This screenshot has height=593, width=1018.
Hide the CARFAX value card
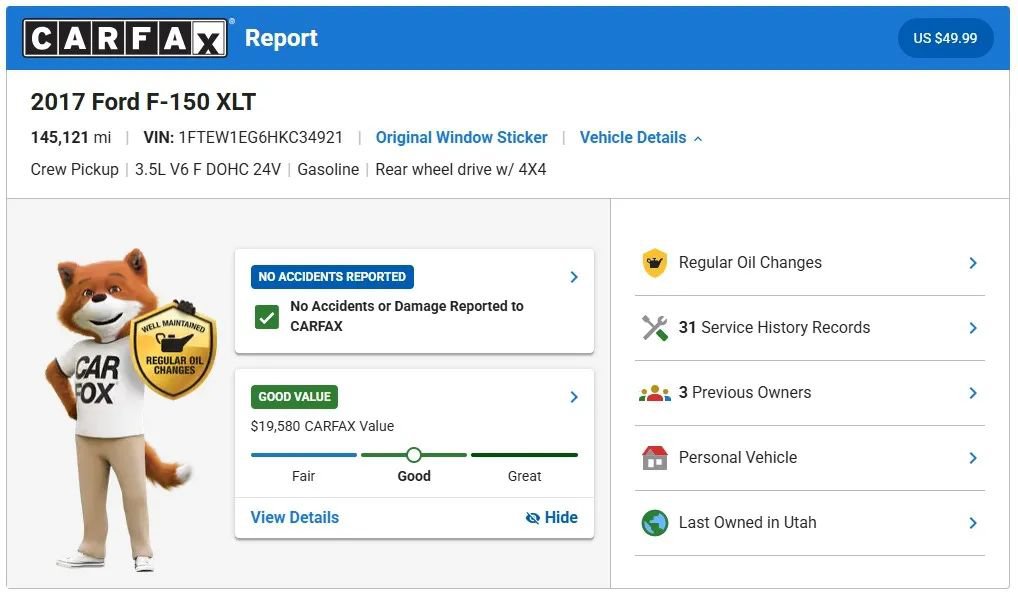(551, 518)
